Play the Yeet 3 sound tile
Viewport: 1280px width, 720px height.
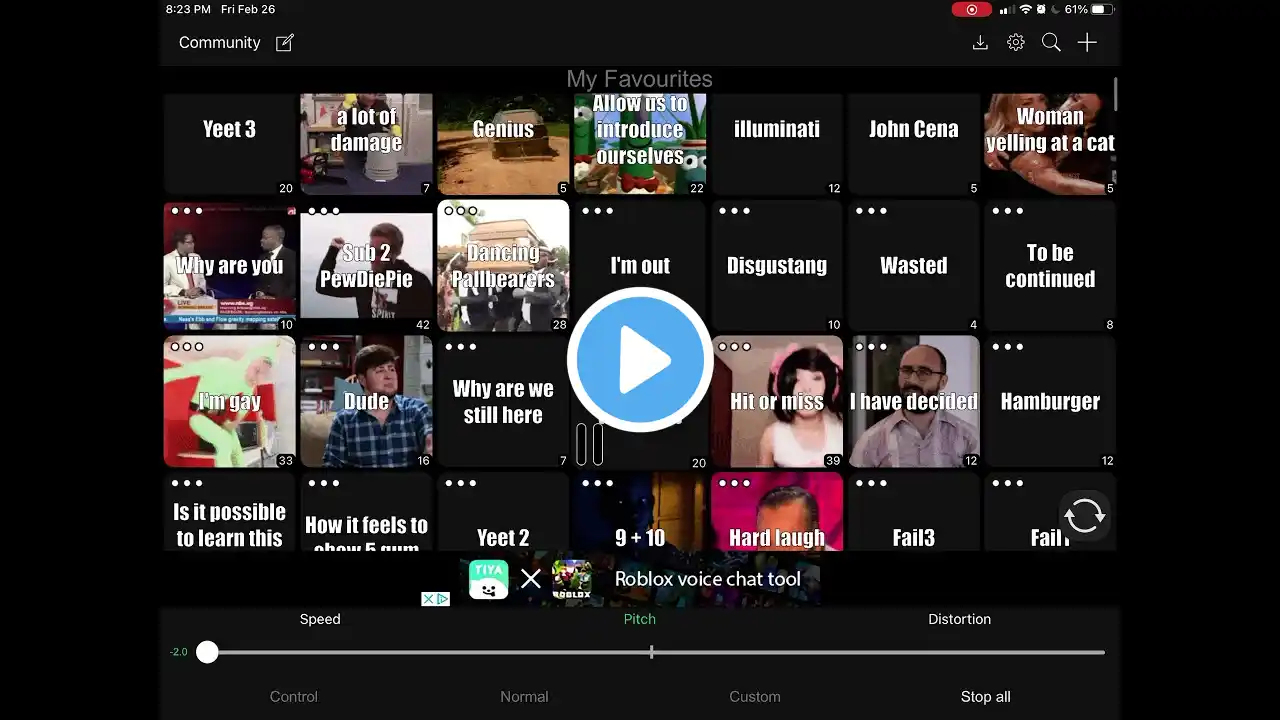[229, 143]
